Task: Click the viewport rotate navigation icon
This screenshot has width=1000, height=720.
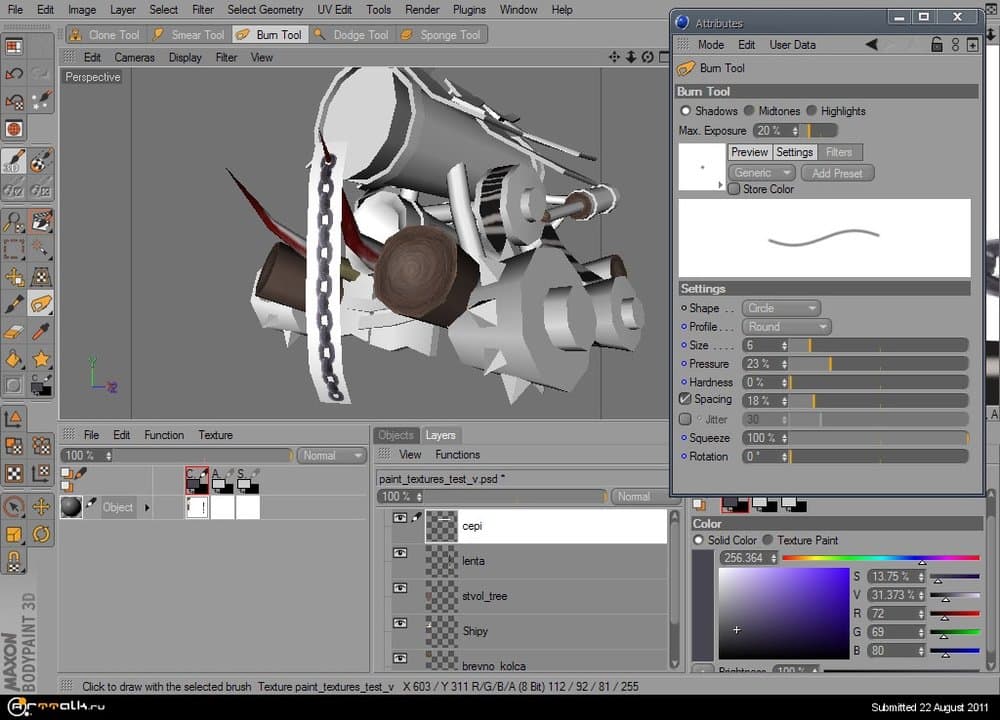Action: point(647,57)
